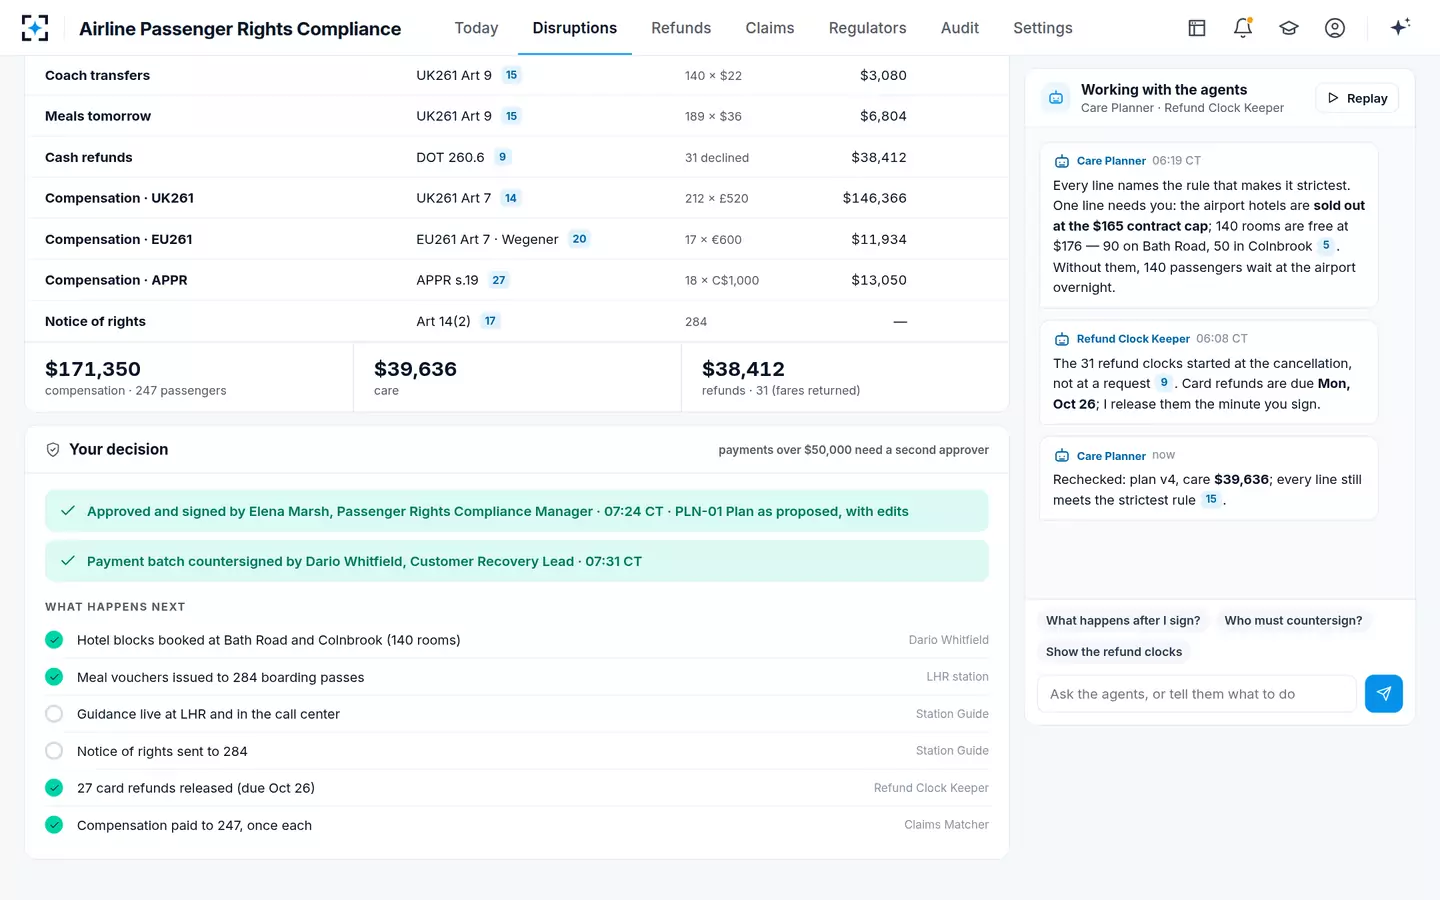Toggle the 27 card refunds released step

pos(54,788)
